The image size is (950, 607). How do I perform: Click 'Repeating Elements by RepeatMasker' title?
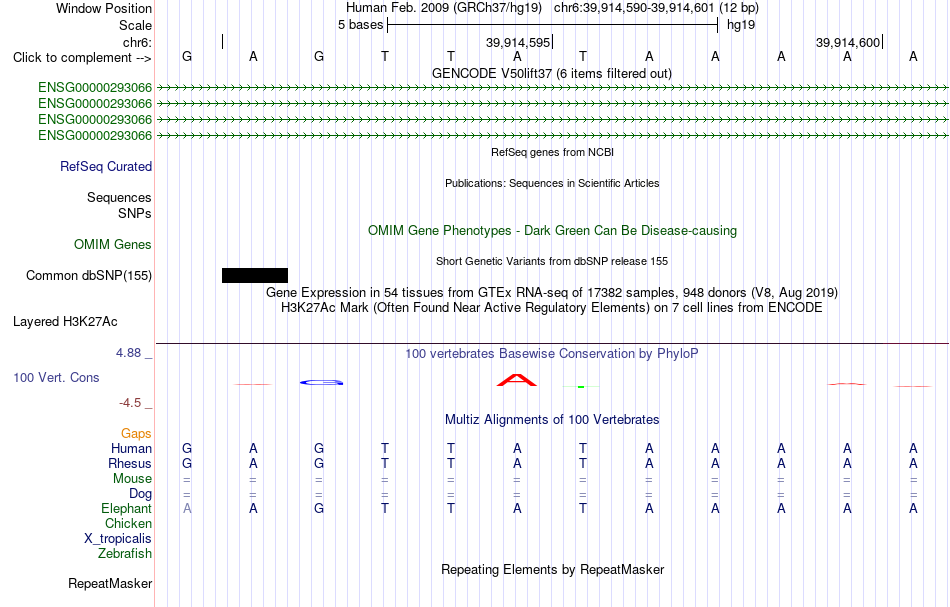pos(553,569)
